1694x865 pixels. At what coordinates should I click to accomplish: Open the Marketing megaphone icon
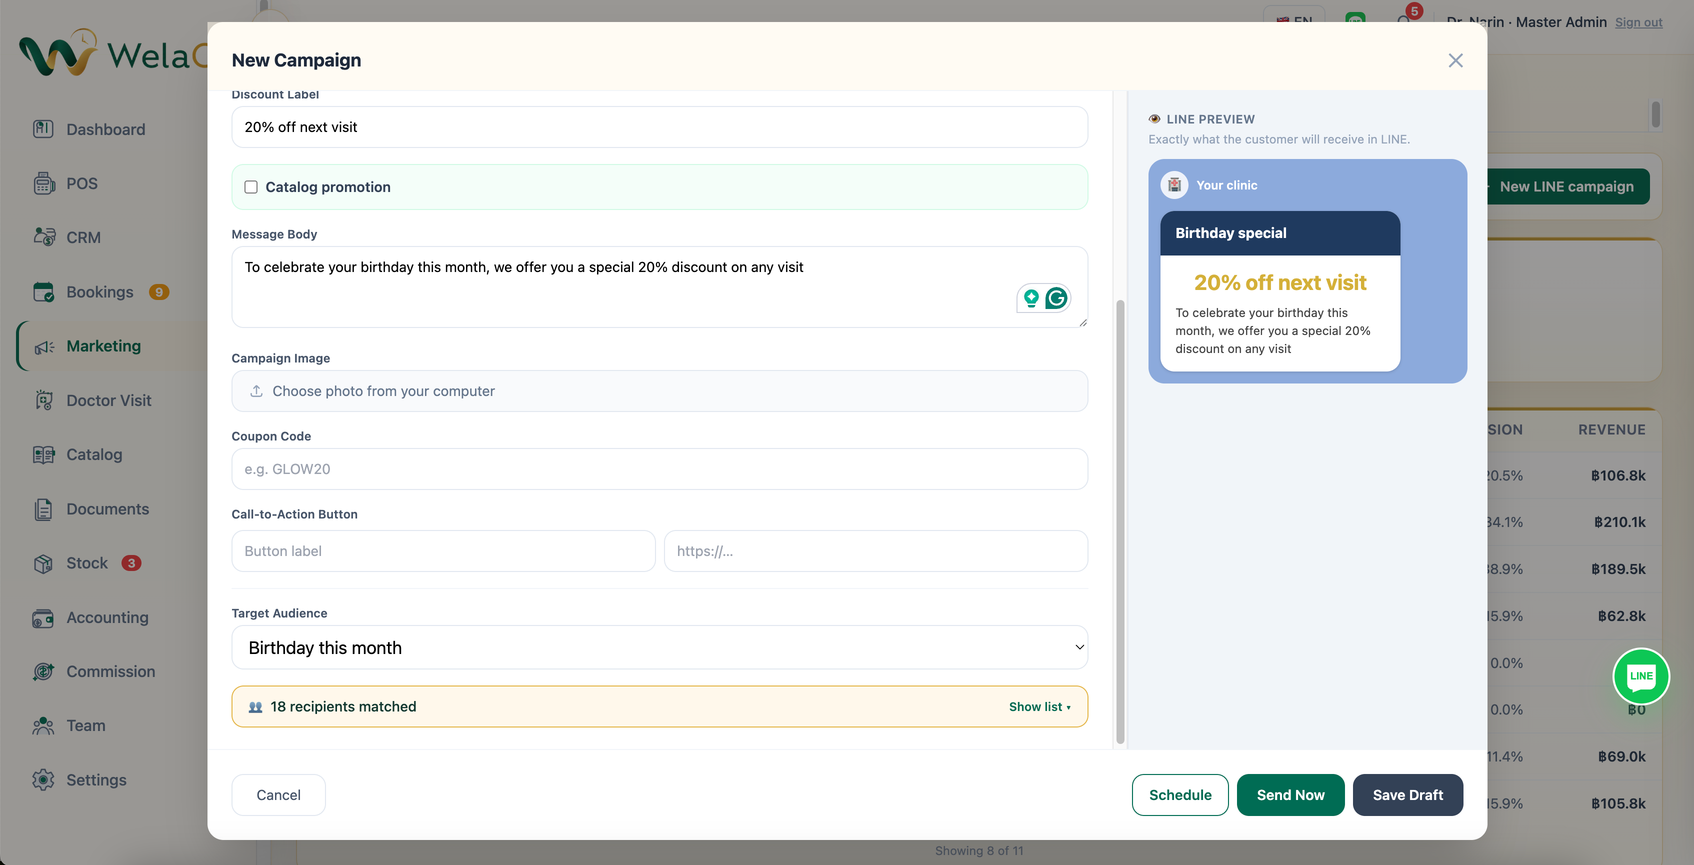pyautogui.click(x=43, y=346)
